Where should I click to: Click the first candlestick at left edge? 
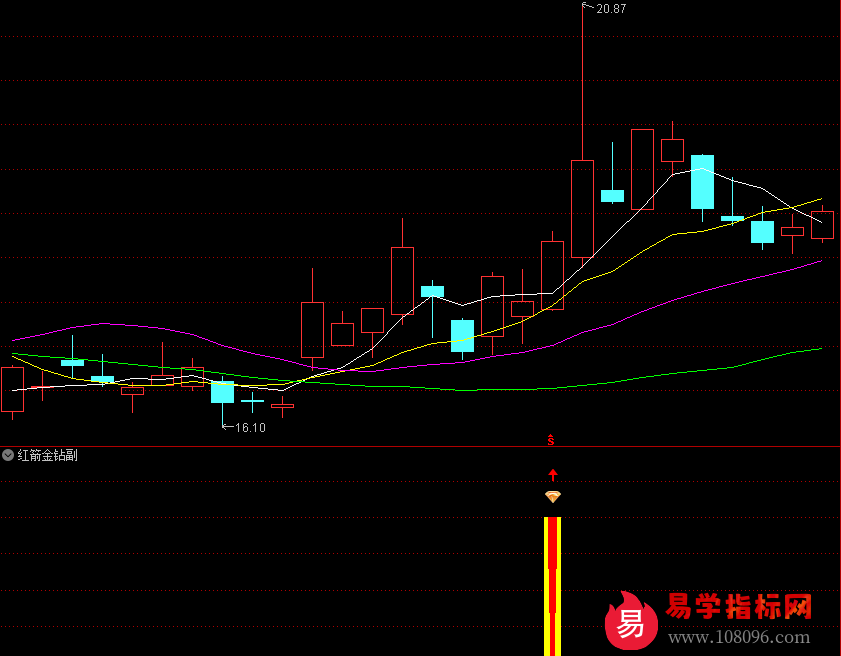click(12, 389)
